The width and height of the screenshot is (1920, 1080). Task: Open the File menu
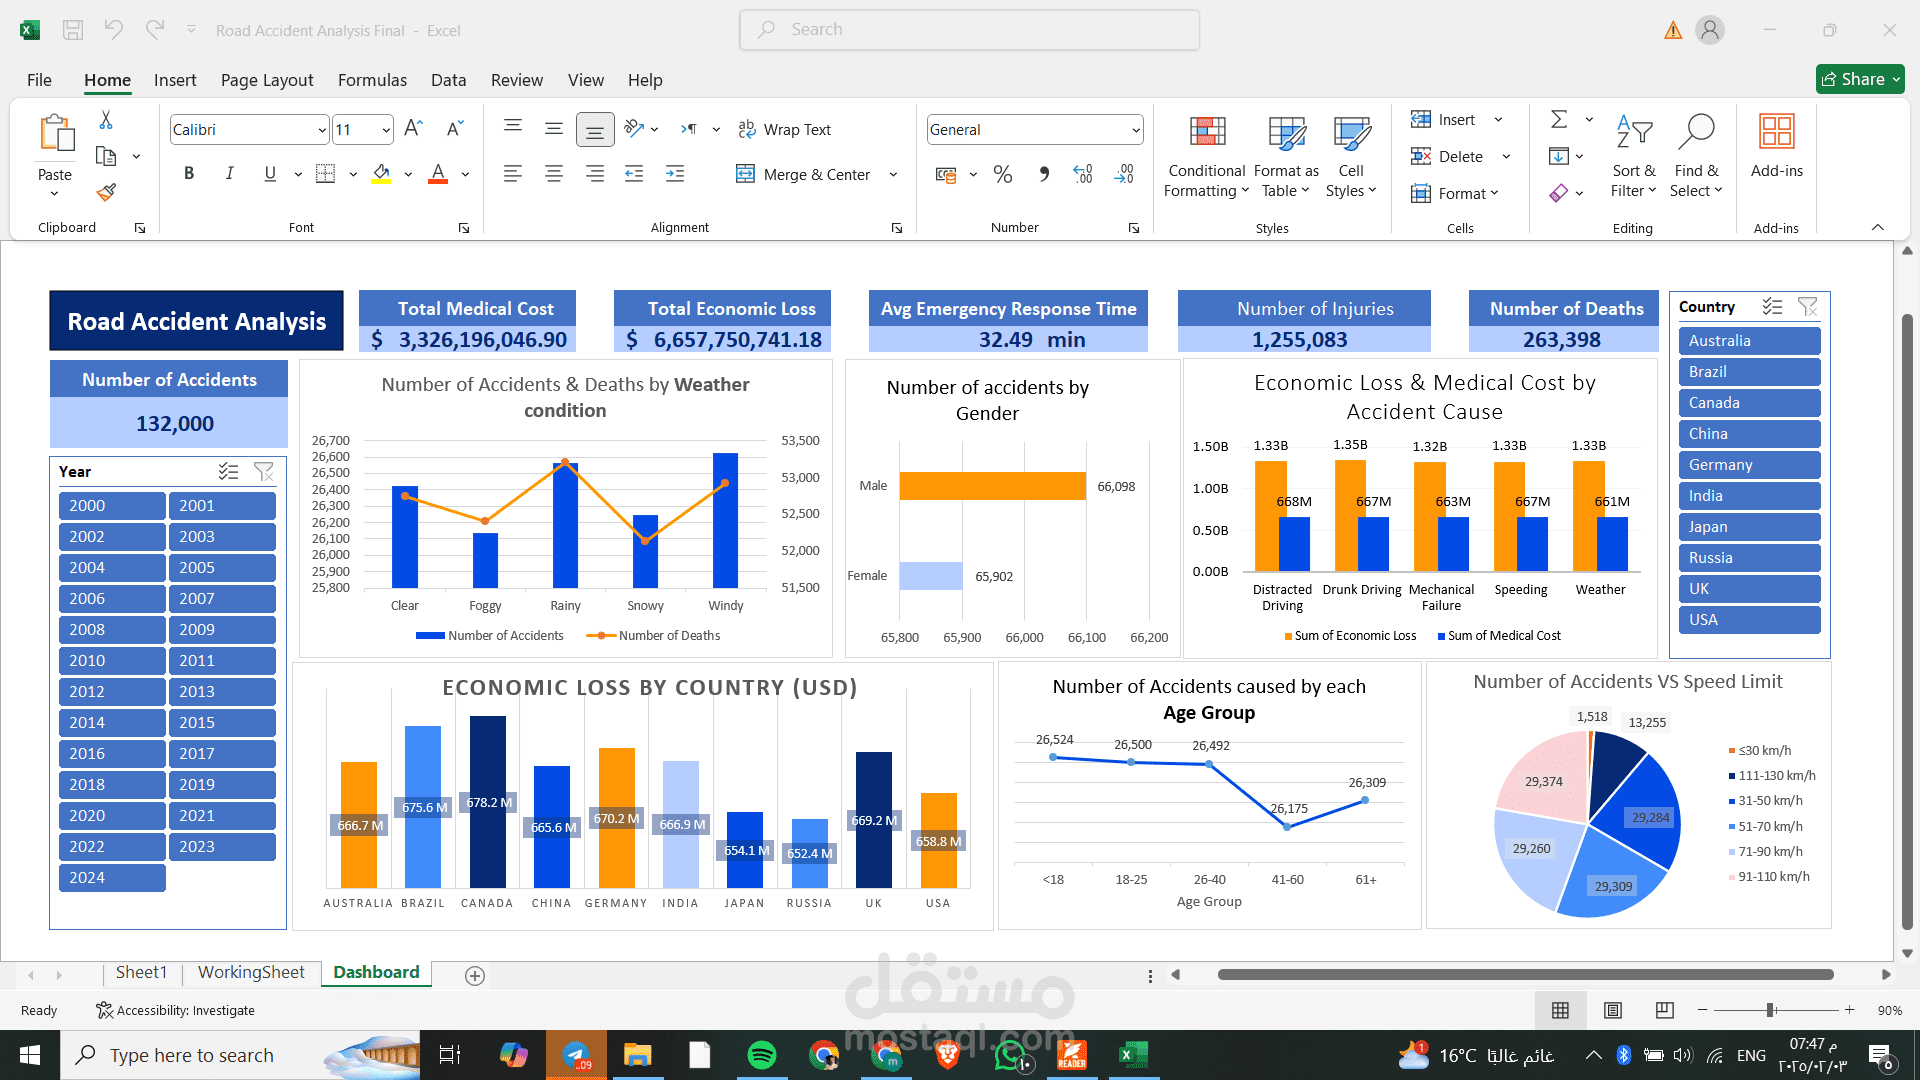point(39,80)
